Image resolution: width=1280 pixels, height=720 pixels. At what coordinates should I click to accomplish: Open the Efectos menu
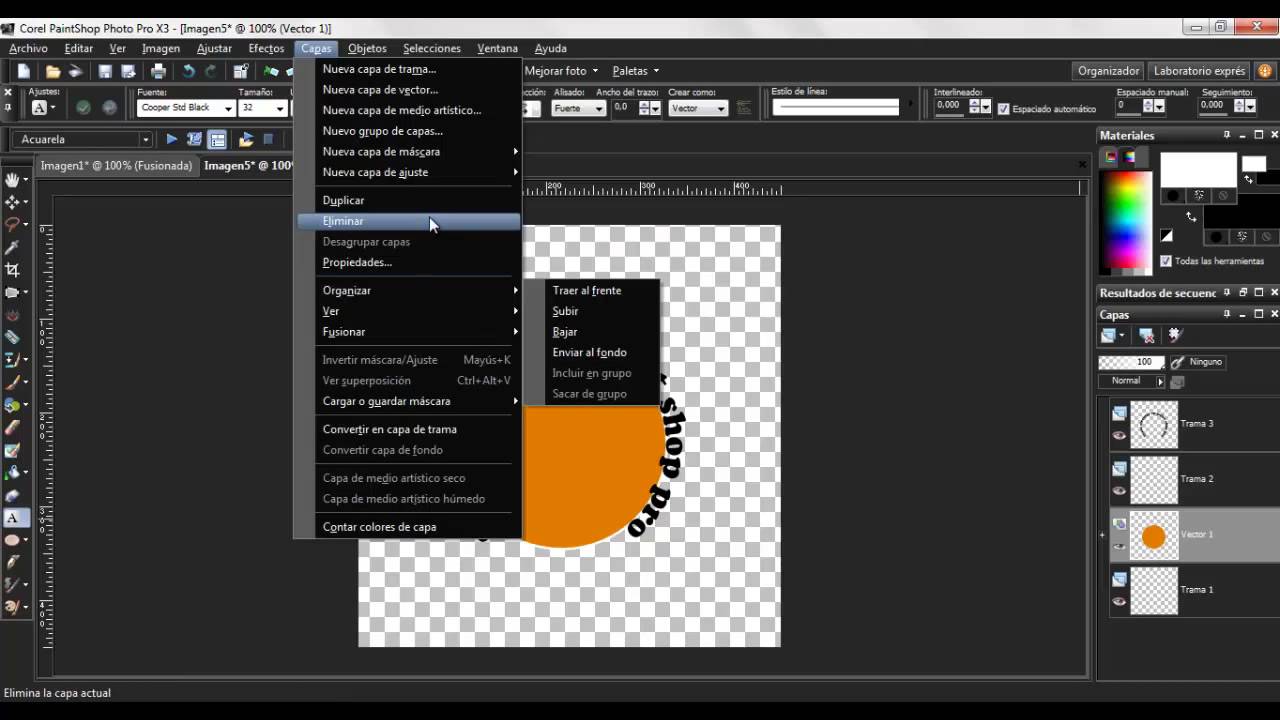266,48
